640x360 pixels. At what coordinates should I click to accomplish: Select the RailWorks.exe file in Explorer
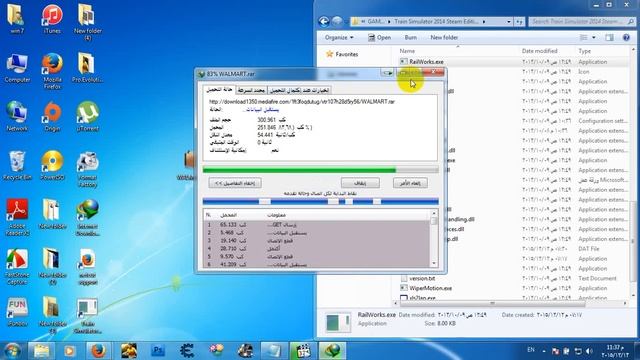click(x=426, y=62)
